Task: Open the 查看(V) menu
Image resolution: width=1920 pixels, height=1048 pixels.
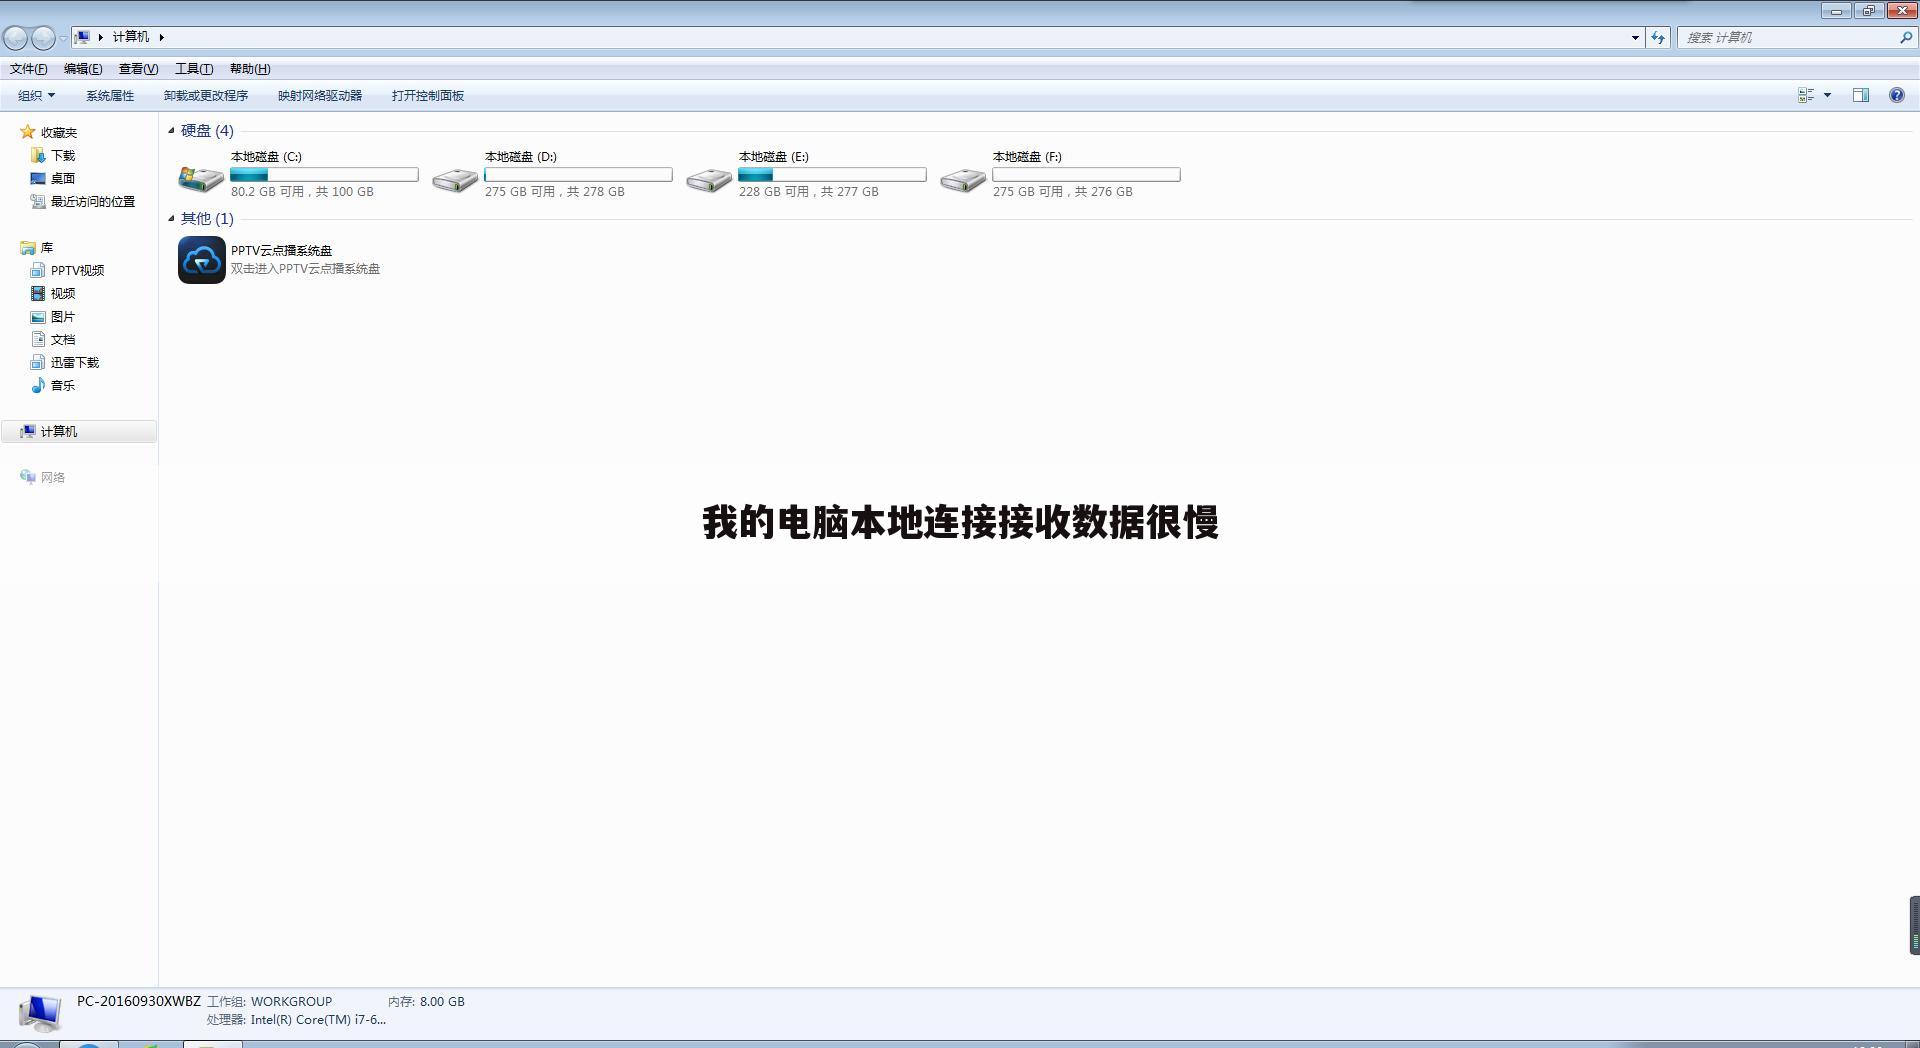Action: [x=138, y=68]
